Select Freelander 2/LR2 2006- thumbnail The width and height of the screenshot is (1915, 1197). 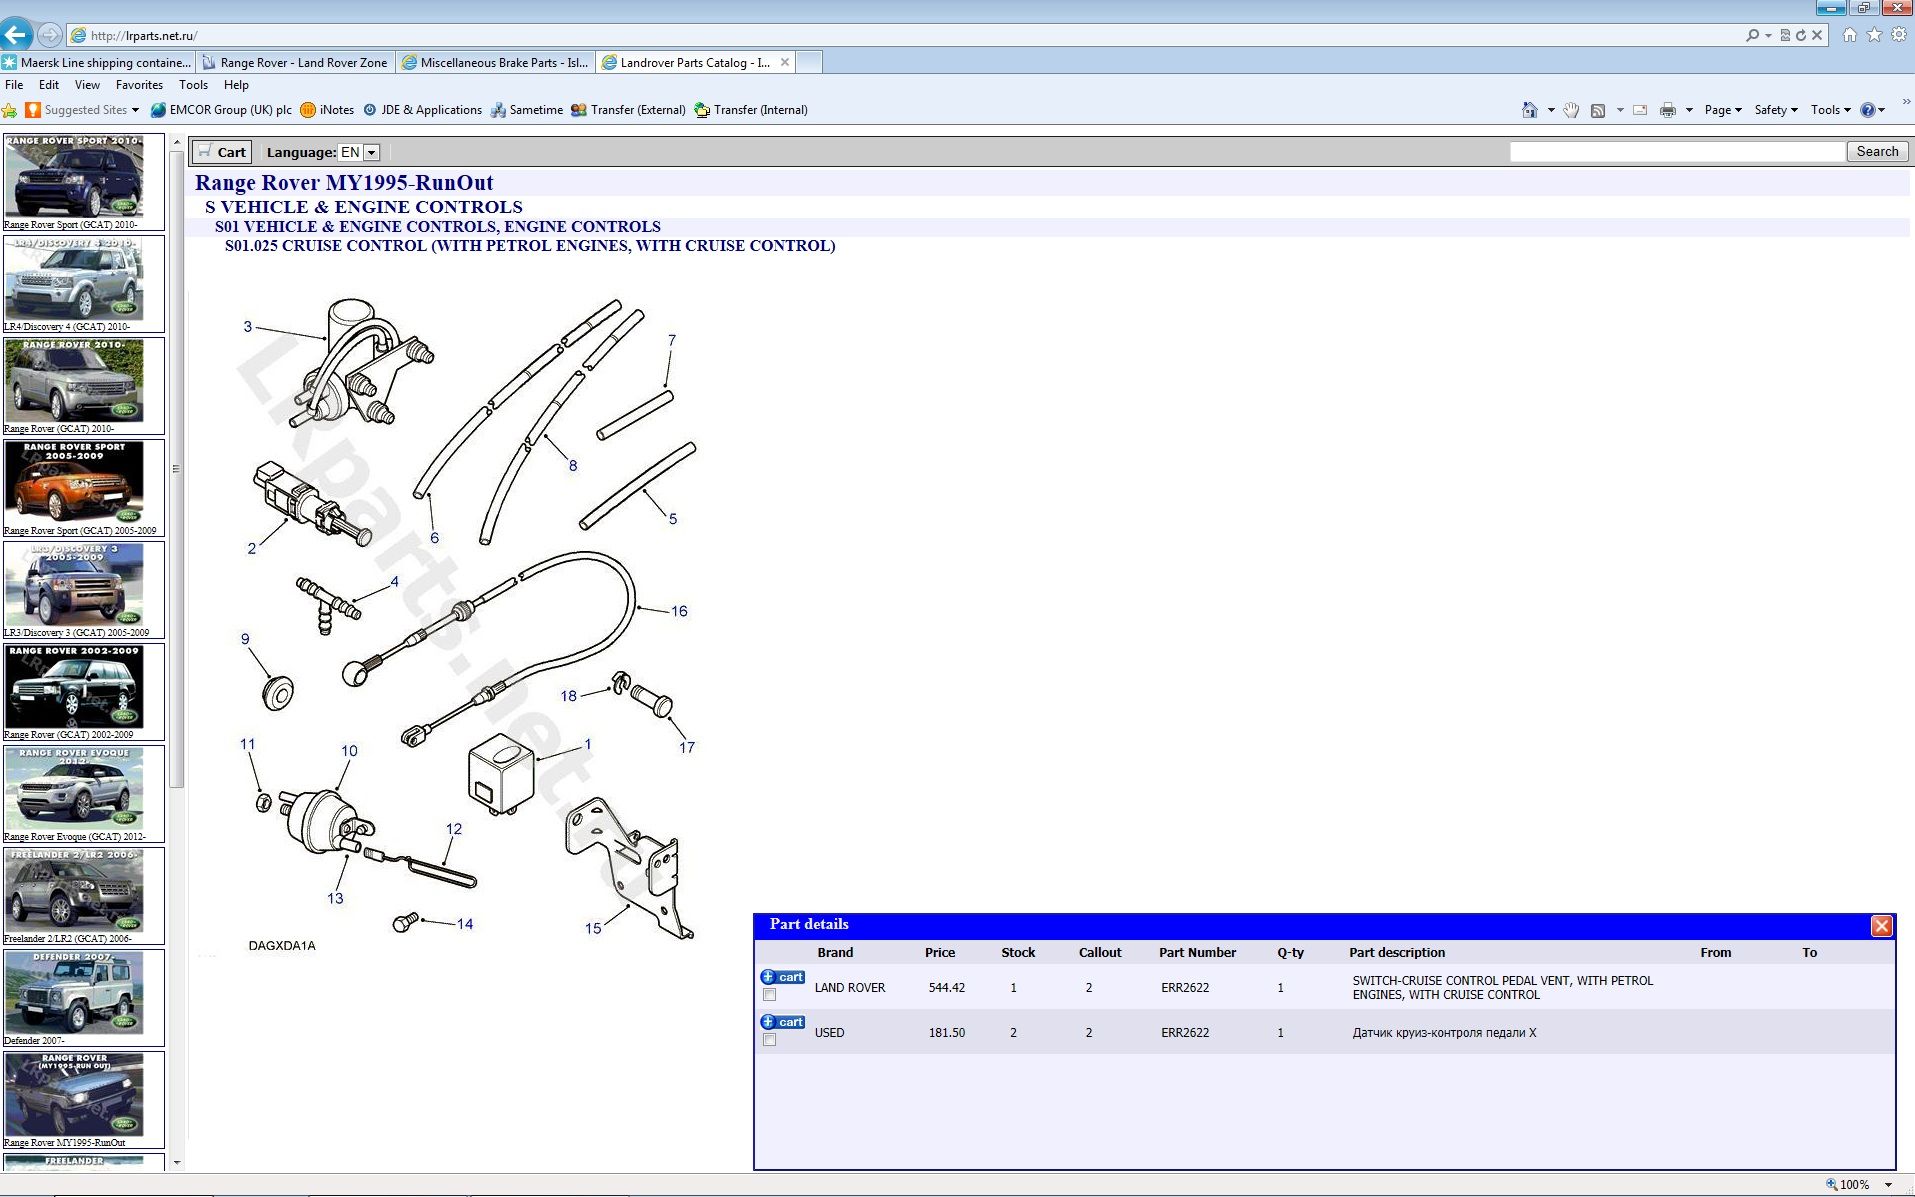[x=83, y=896]
